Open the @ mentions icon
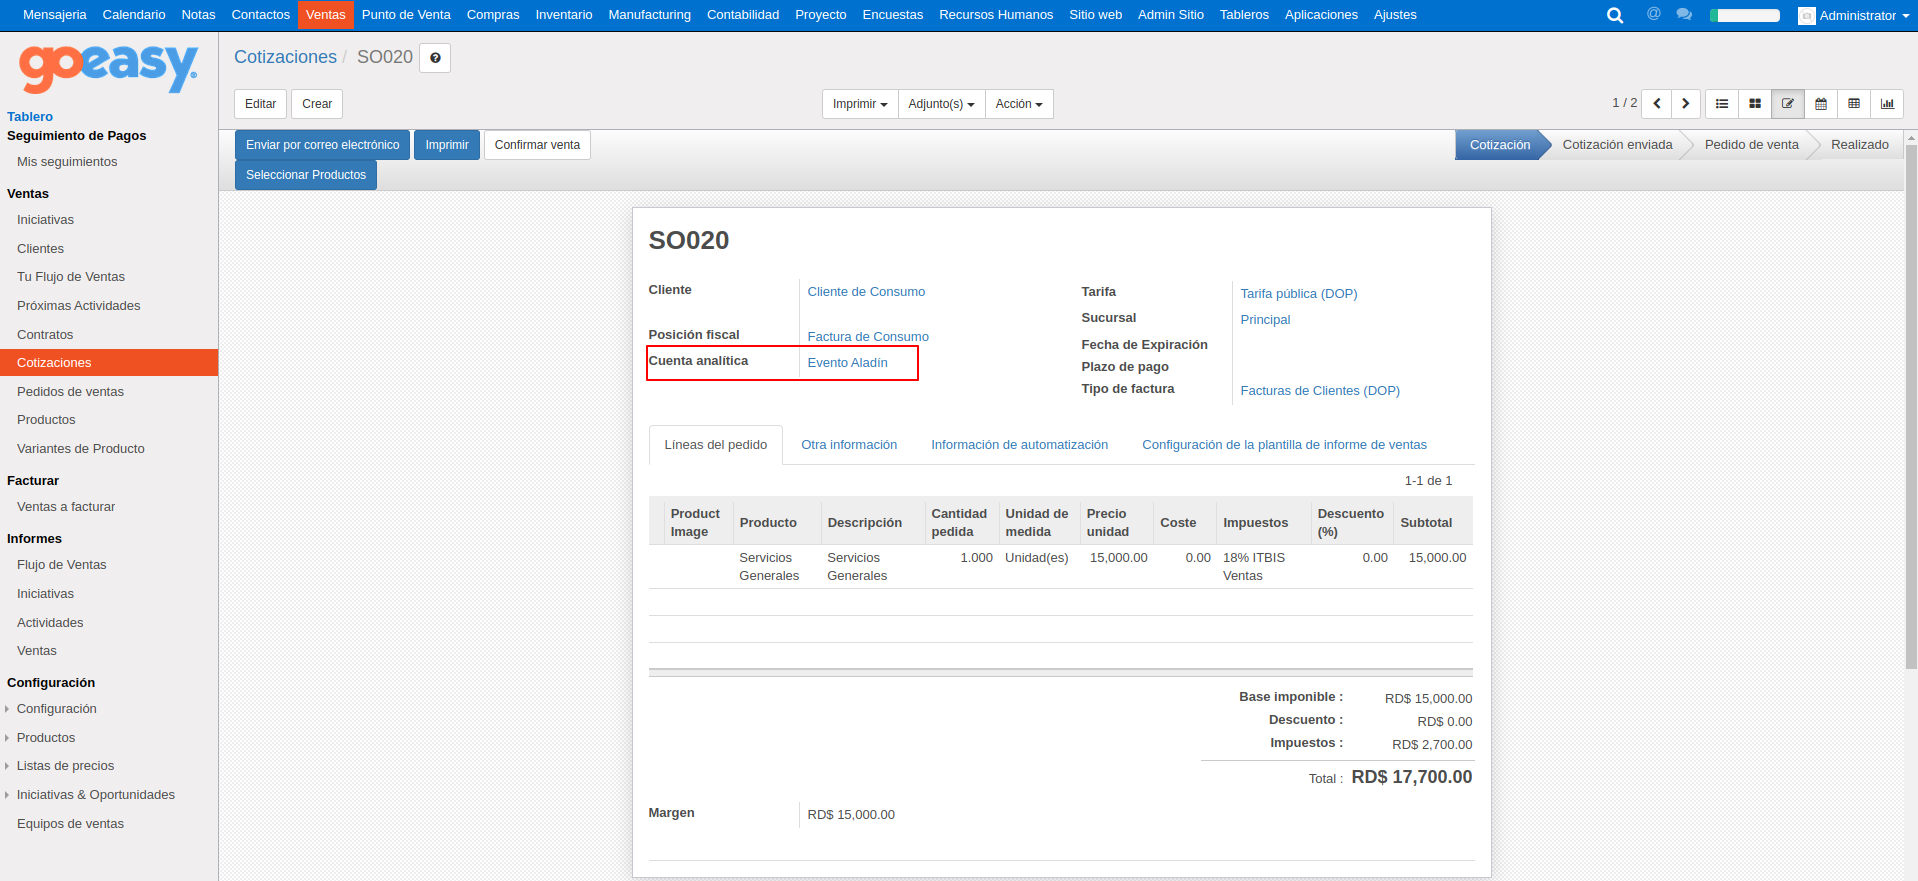This screenshot has height=881, width=1918. [x=1653, y=14]
